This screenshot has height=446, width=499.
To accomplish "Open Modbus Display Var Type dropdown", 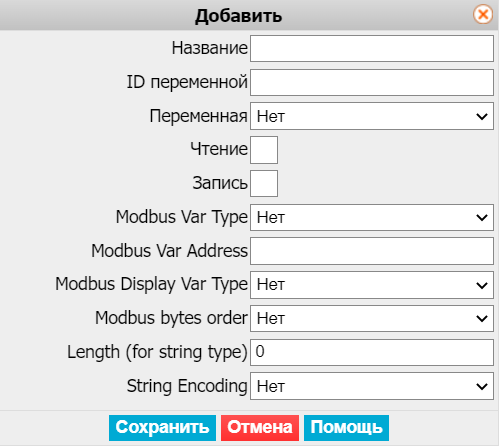I will (x=372, y=285).
